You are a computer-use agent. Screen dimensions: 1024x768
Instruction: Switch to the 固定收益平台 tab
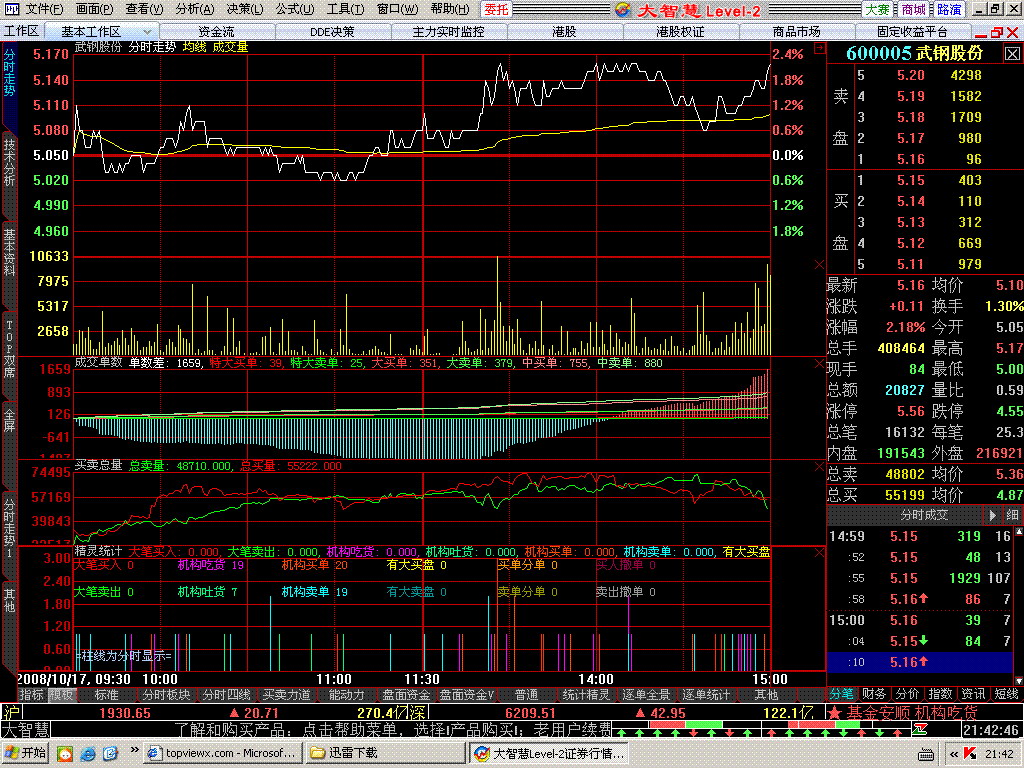point(912,31)
